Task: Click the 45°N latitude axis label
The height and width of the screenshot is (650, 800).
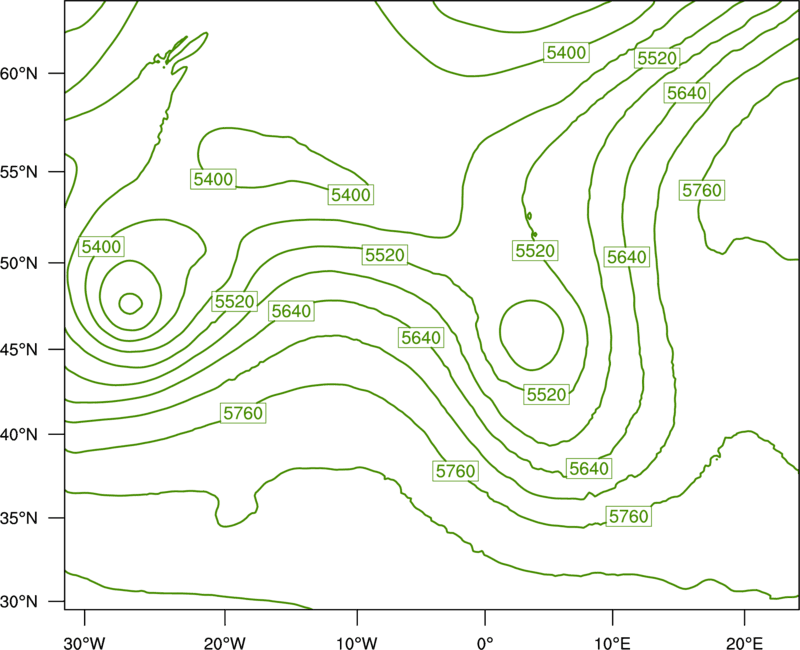Action: click(x=19, y=349)
